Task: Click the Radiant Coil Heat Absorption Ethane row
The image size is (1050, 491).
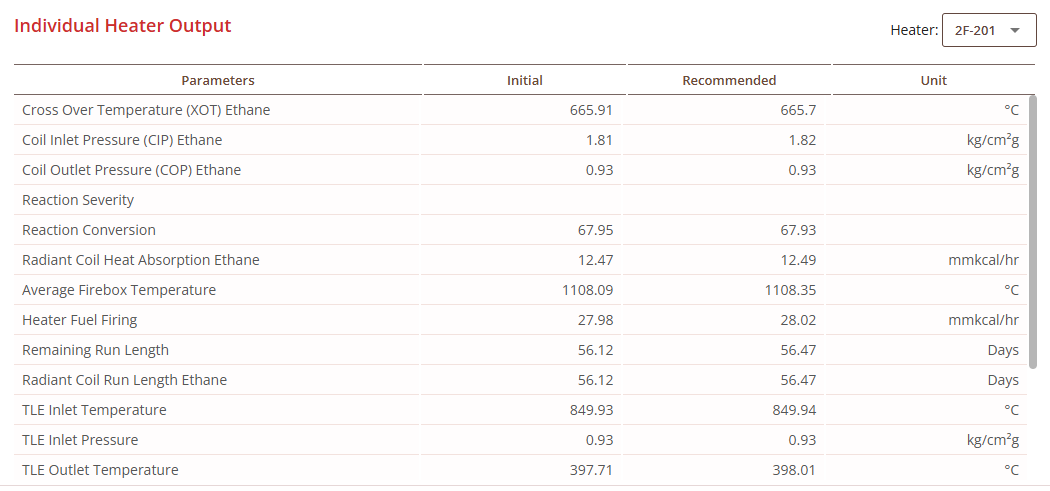Action: pos(140,260)
